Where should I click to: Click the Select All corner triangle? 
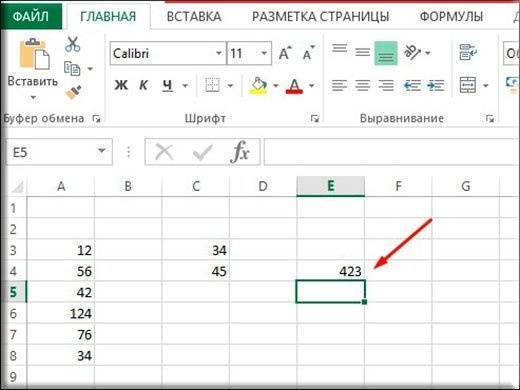tap(17, 186)
